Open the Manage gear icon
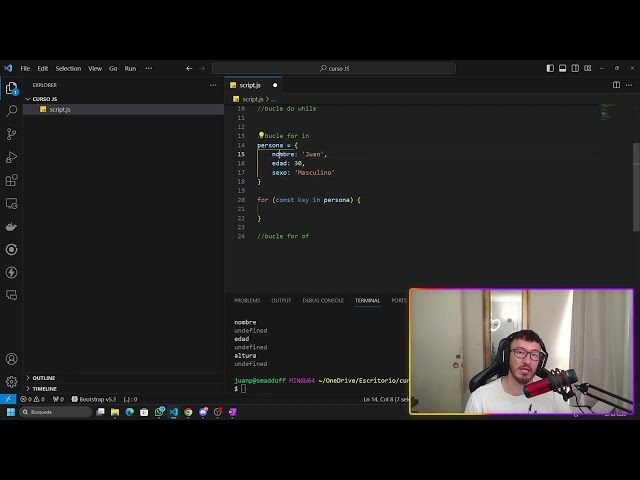This screenshot has width=640, height=480. (11, 382)
